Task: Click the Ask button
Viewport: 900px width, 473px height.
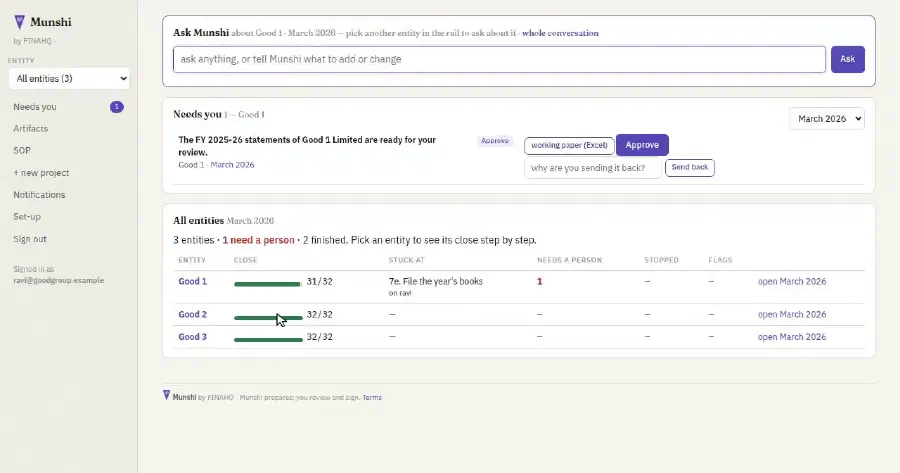Action: [847, 59]
